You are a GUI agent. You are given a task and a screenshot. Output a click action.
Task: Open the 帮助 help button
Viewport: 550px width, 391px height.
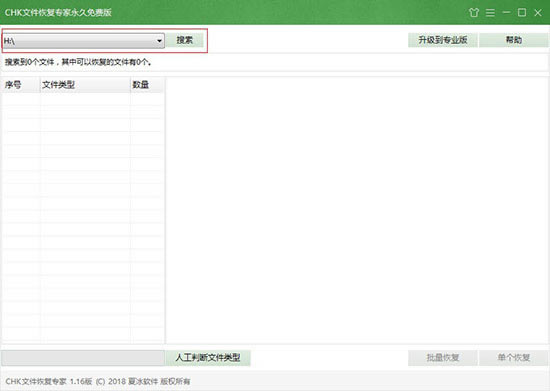point(514,40)
